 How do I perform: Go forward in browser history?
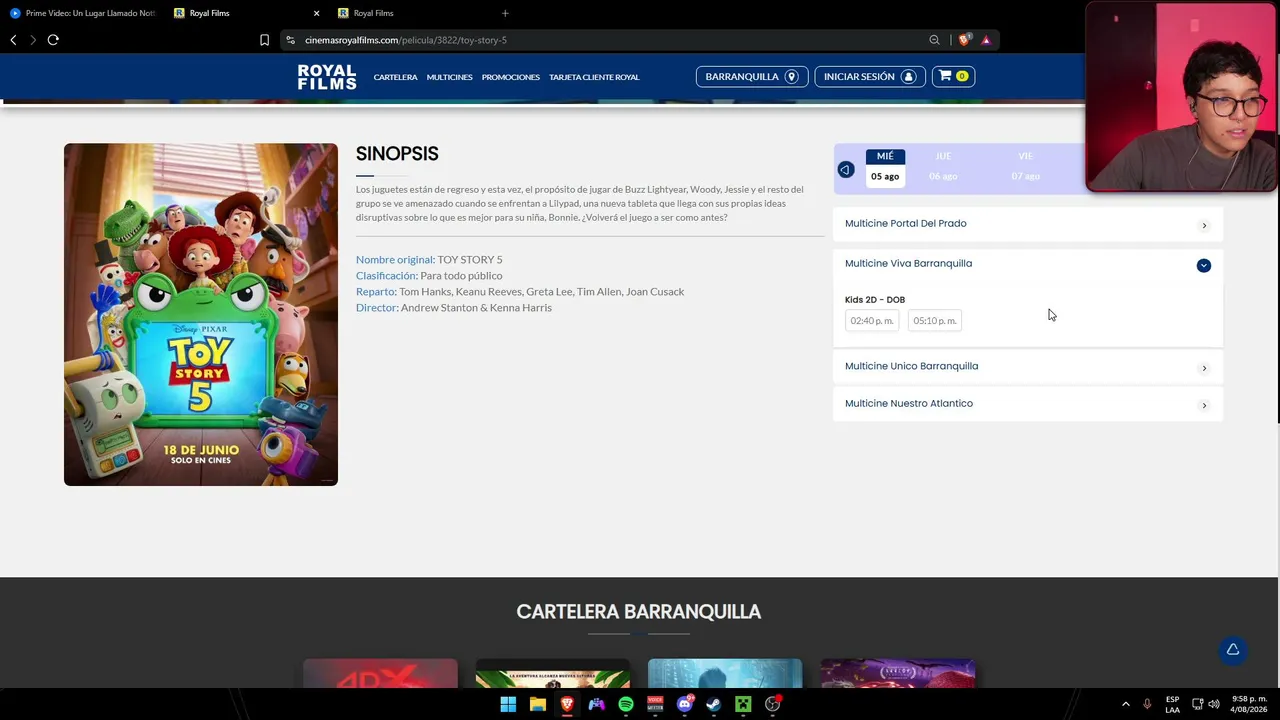pyautogui.click(x=32, y=40)
